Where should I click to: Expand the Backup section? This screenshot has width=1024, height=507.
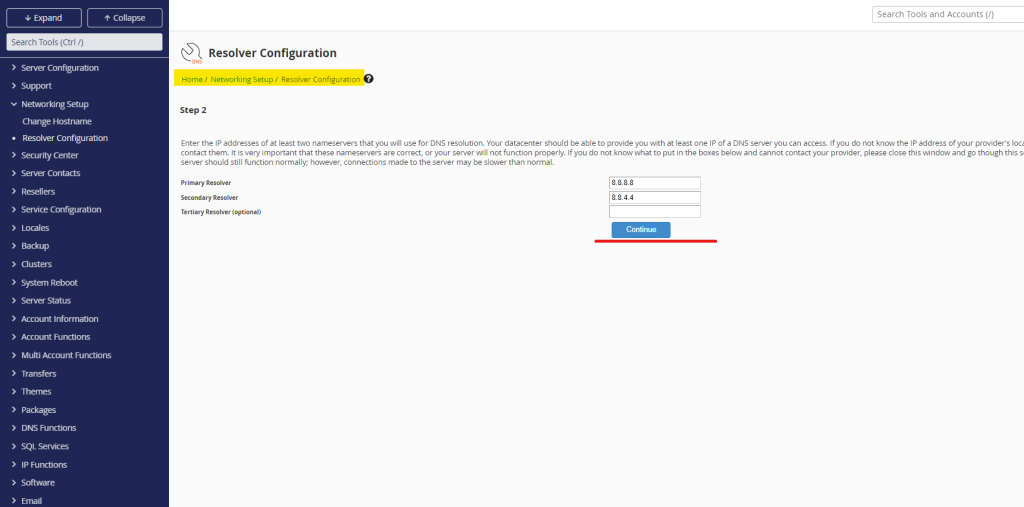point(35,246)
